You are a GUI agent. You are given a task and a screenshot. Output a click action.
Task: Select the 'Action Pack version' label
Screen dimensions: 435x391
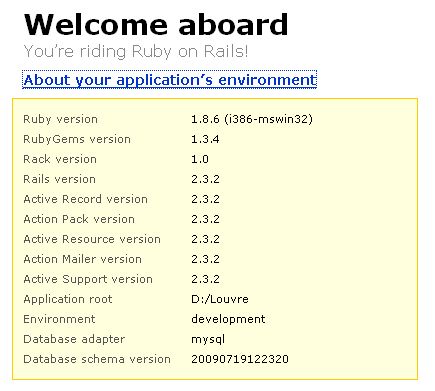click(x=79, y=219)
